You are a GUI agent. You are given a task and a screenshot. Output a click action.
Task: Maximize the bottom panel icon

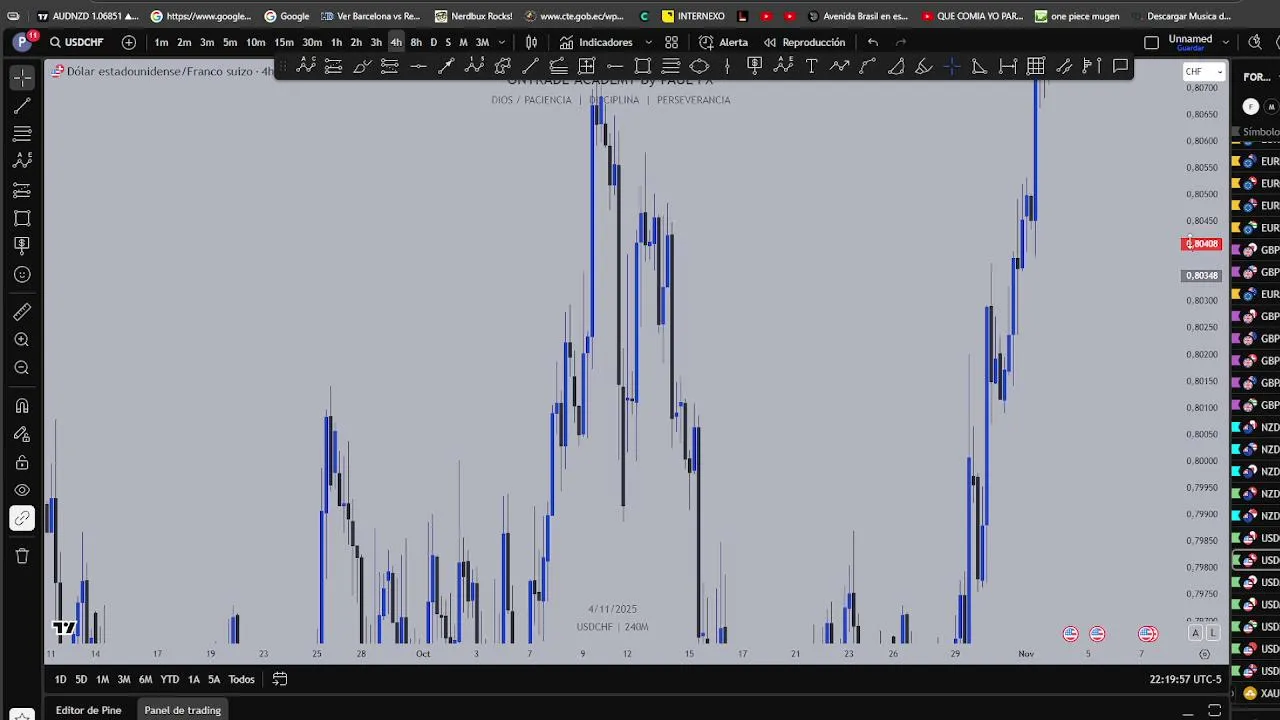tap(1214, 710)
